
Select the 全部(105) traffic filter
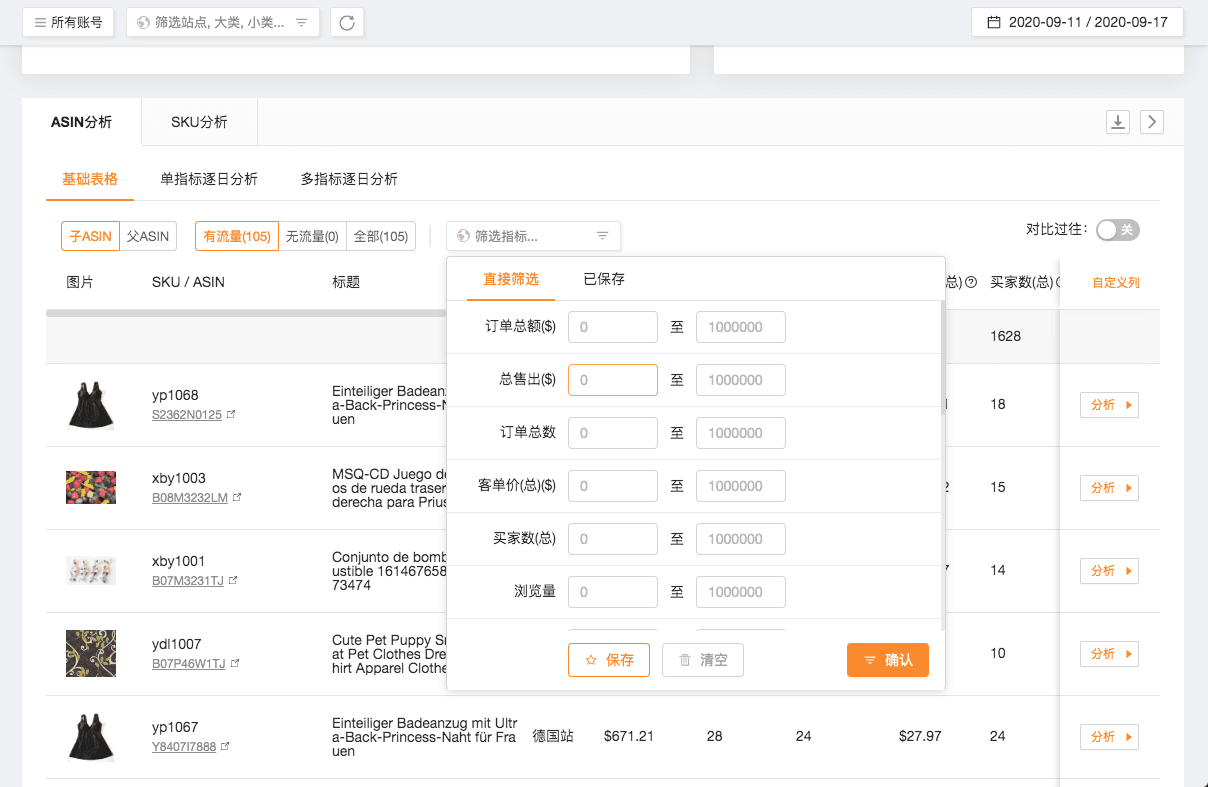point(380,237)
